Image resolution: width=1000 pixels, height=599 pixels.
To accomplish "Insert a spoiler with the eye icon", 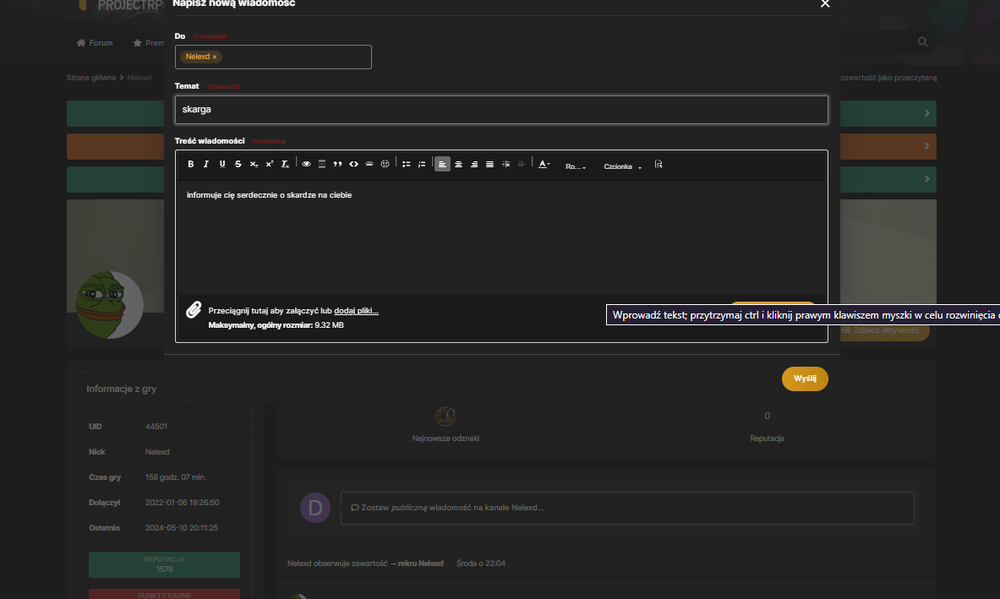I will [306, 165].
